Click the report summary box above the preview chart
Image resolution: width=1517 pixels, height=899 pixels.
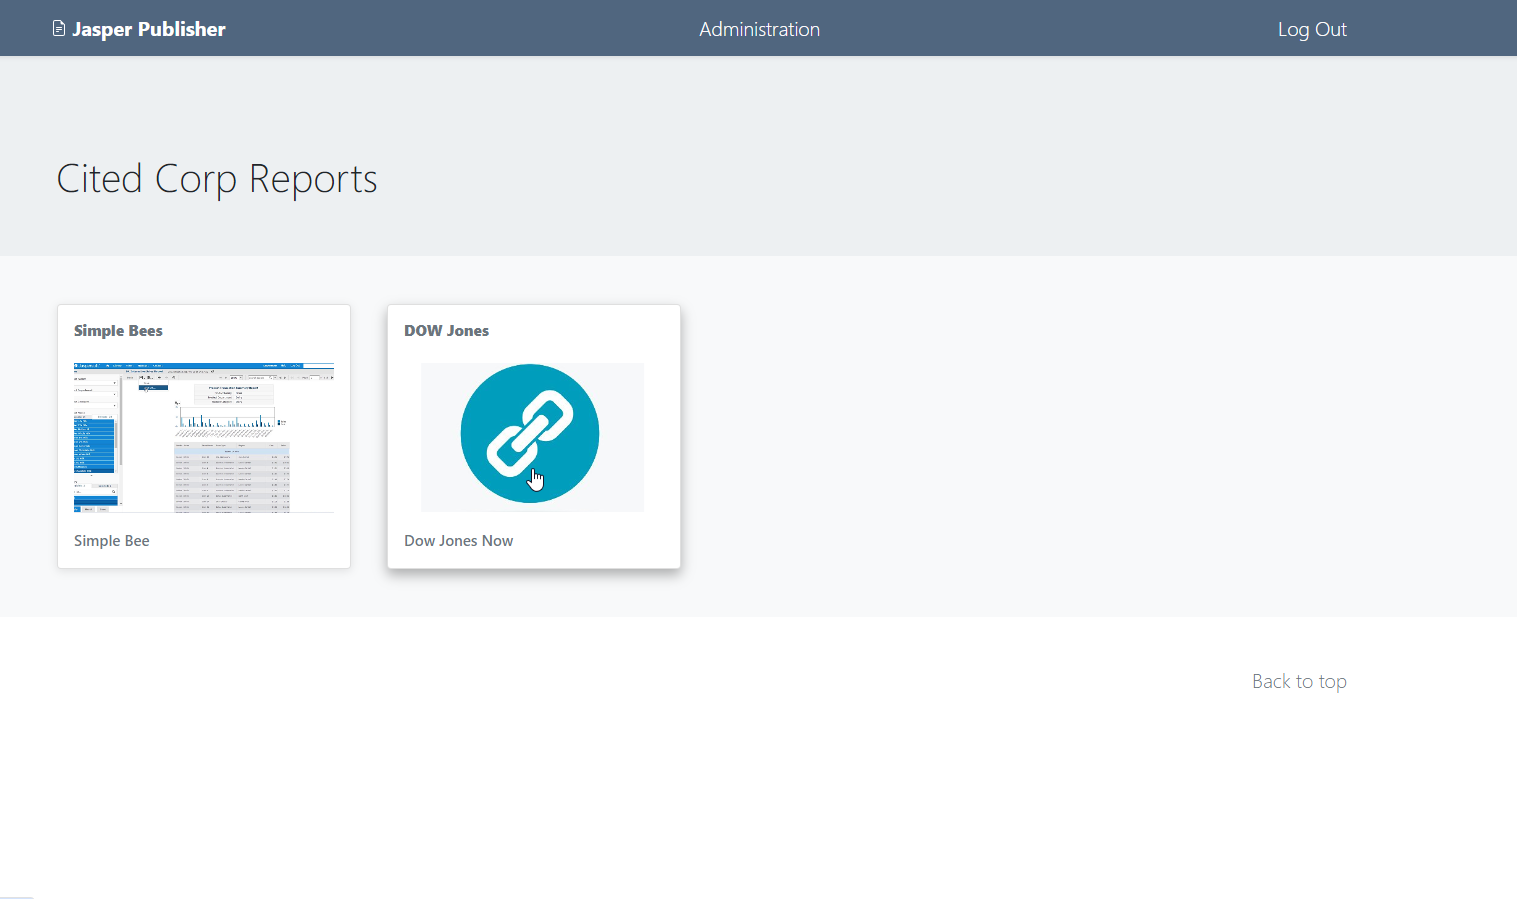click(234, 394)
